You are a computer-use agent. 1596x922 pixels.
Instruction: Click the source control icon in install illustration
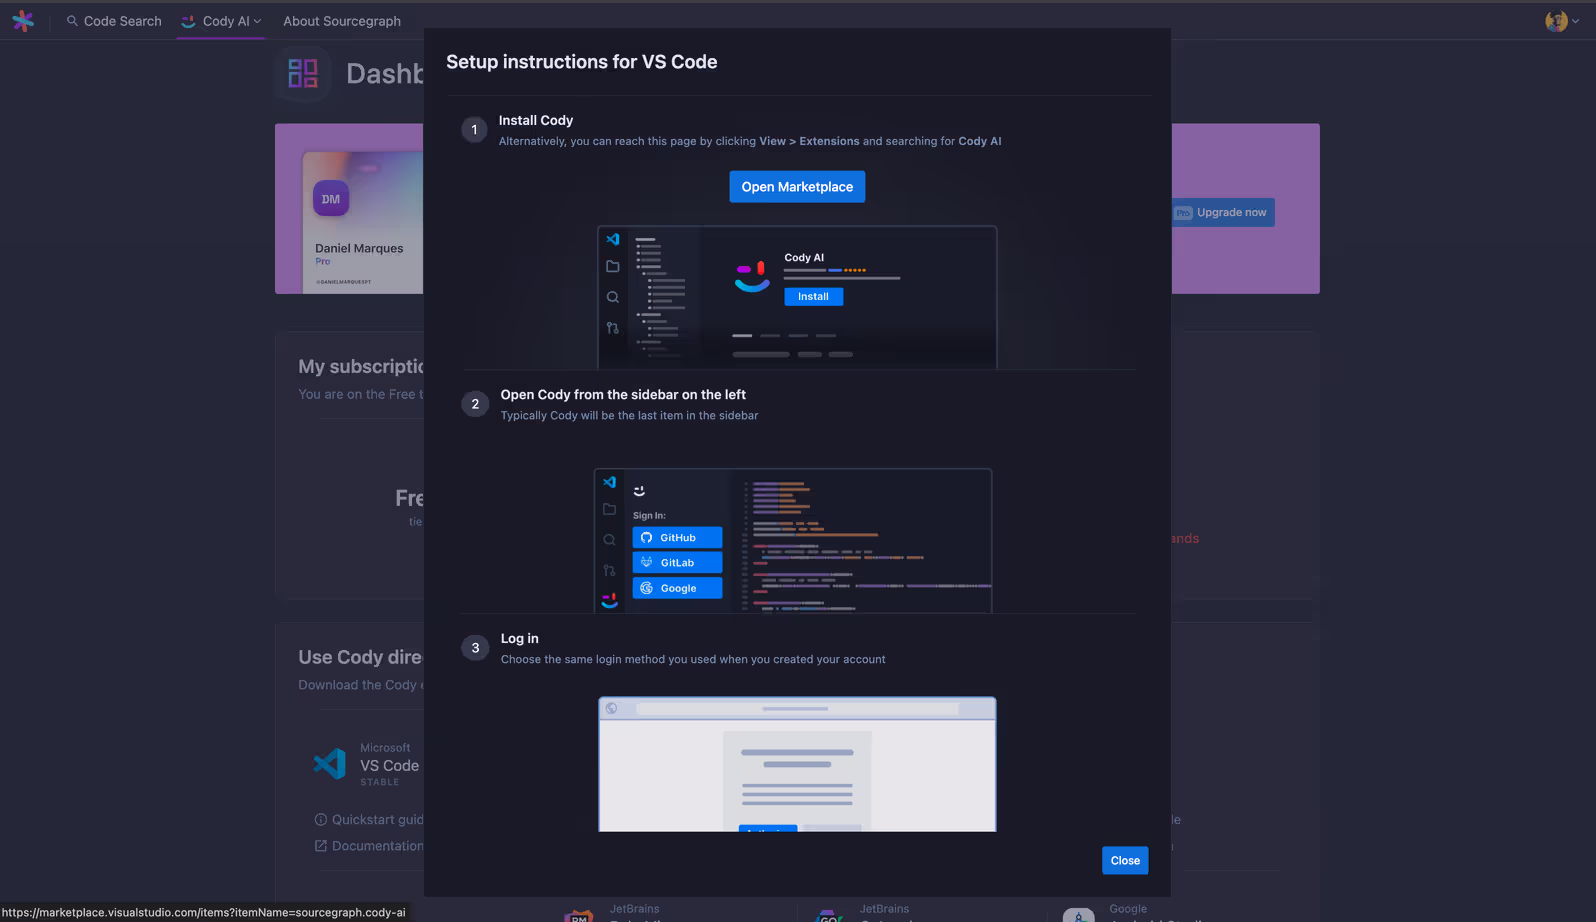613,328
